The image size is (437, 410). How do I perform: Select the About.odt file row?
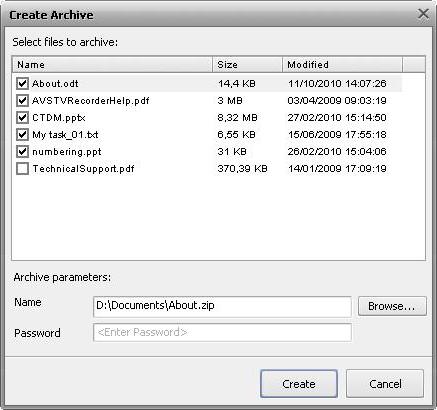tap(208, 83)
